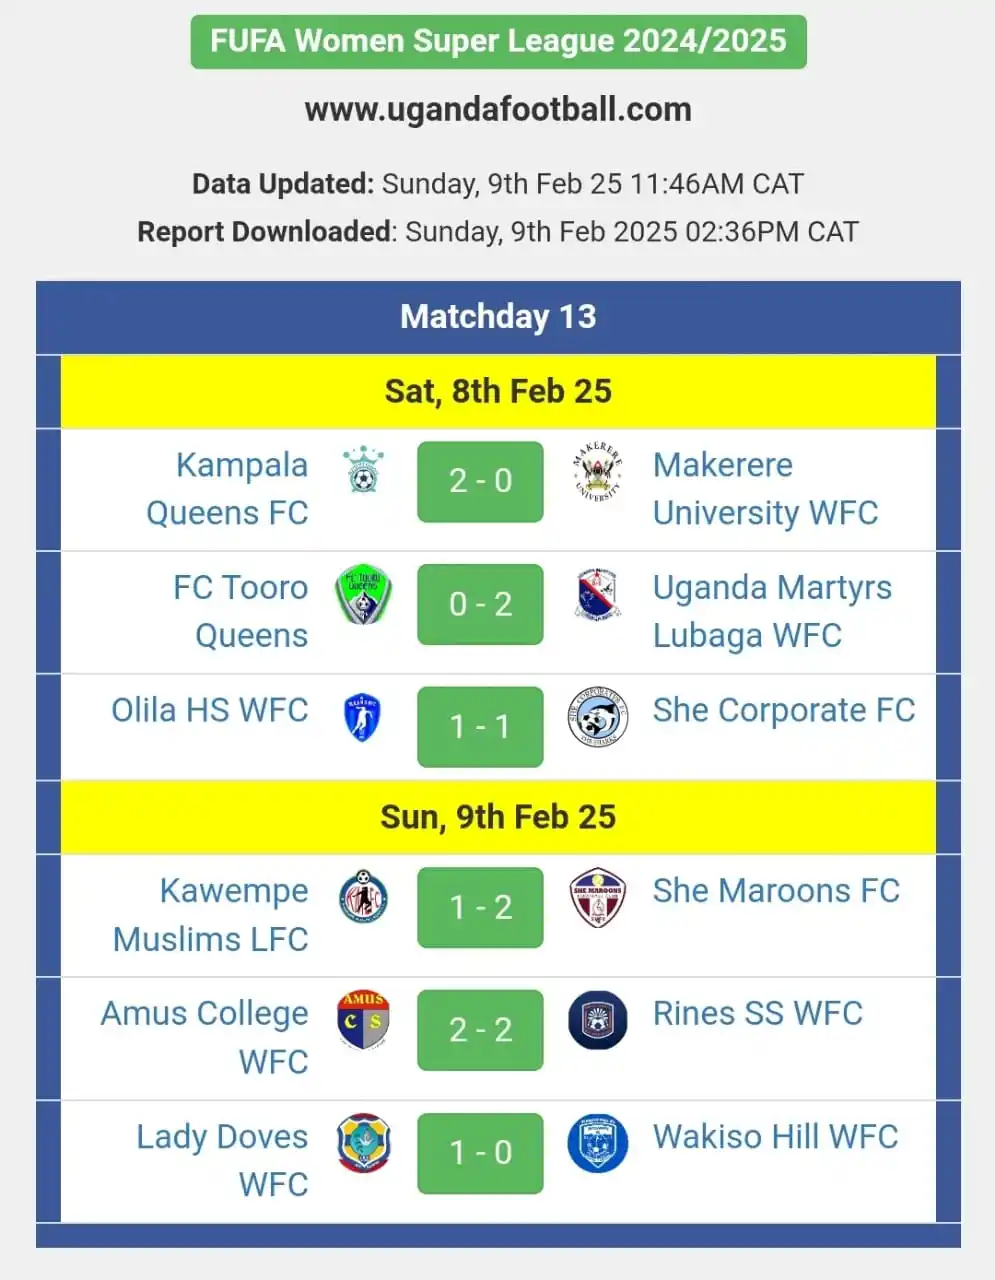Click the Wakiso Hill WFC blue crest
Viewport: 995px width, 1280px height.
(x=597, y=1143)
